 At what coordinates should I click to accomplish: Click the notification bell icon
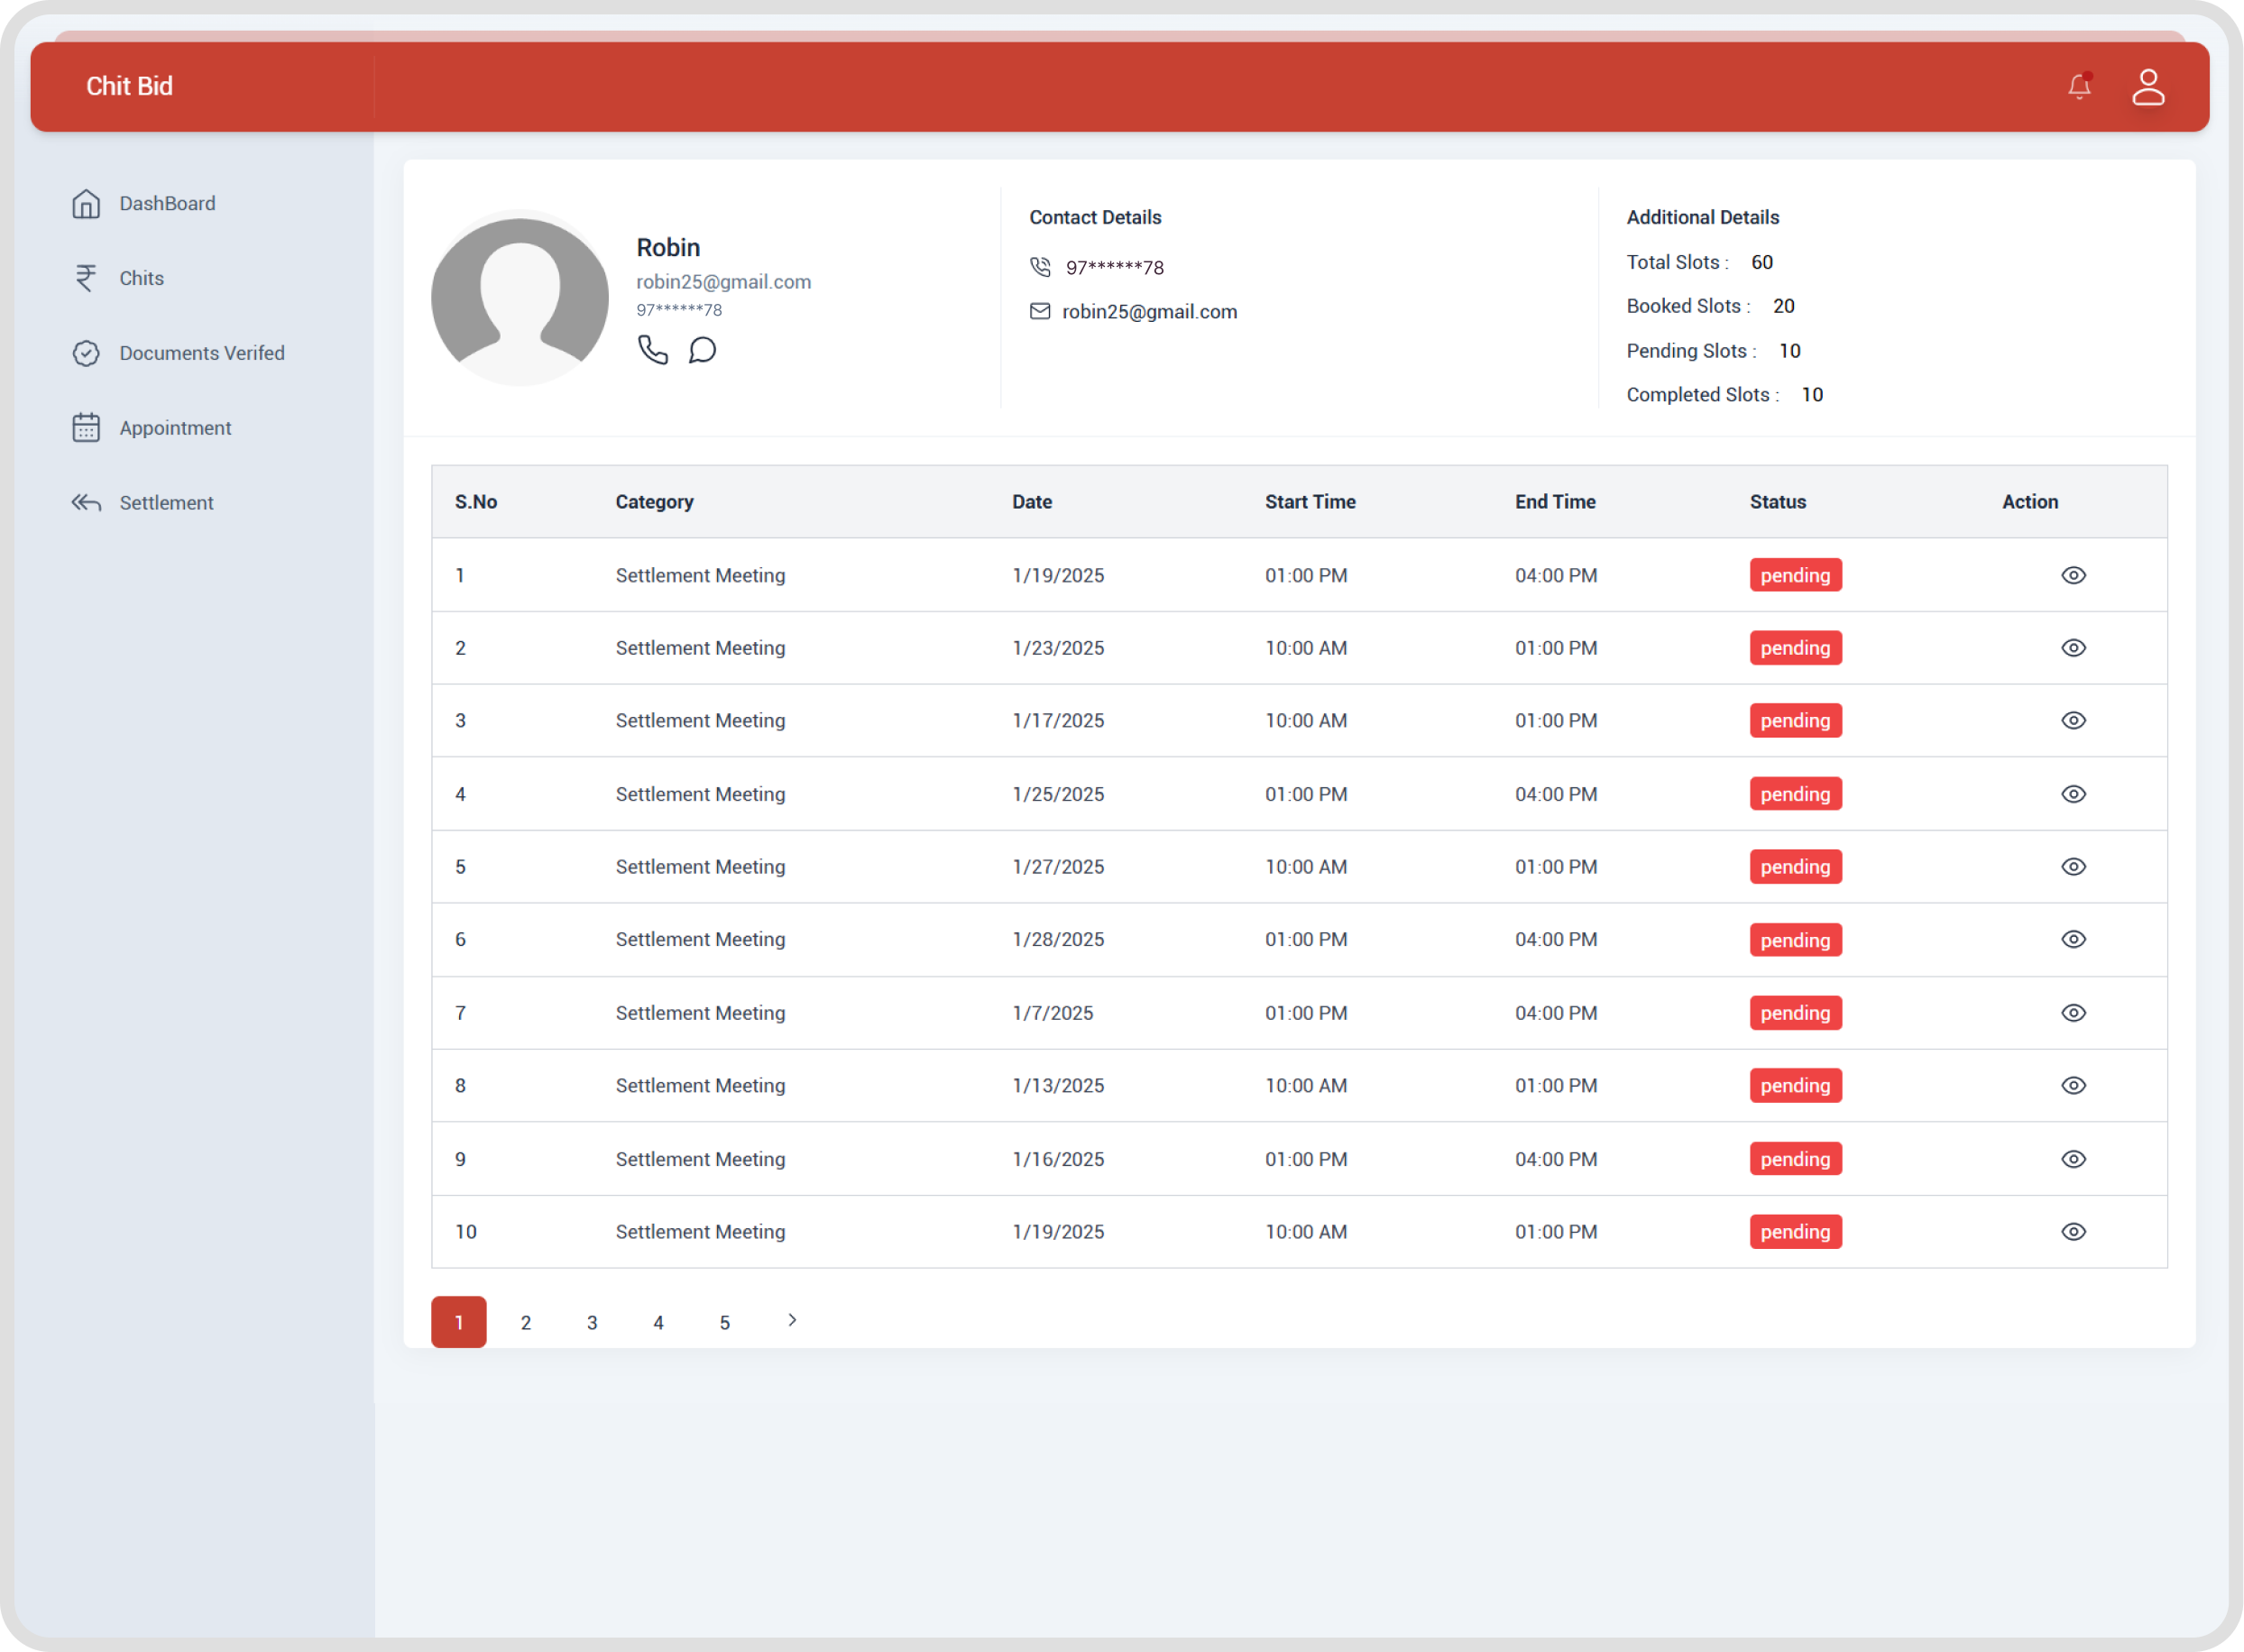[x=2079, y=87]
